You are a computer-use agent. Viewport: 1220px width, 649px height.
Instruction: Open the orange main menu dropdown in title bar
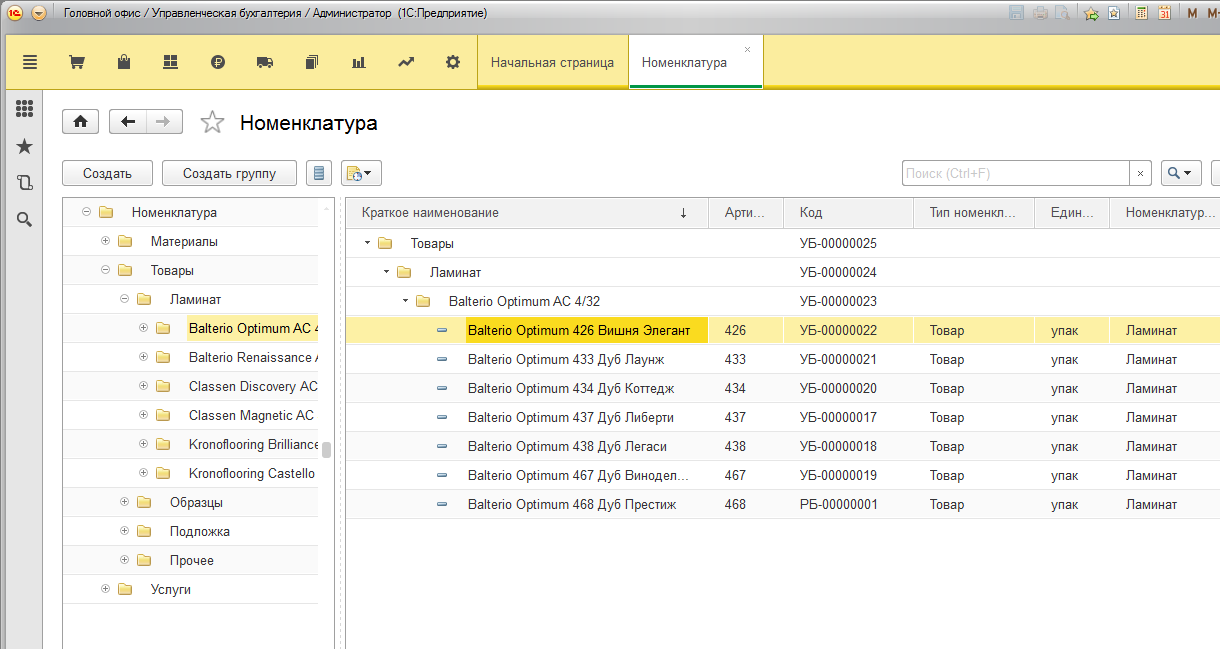39,13
